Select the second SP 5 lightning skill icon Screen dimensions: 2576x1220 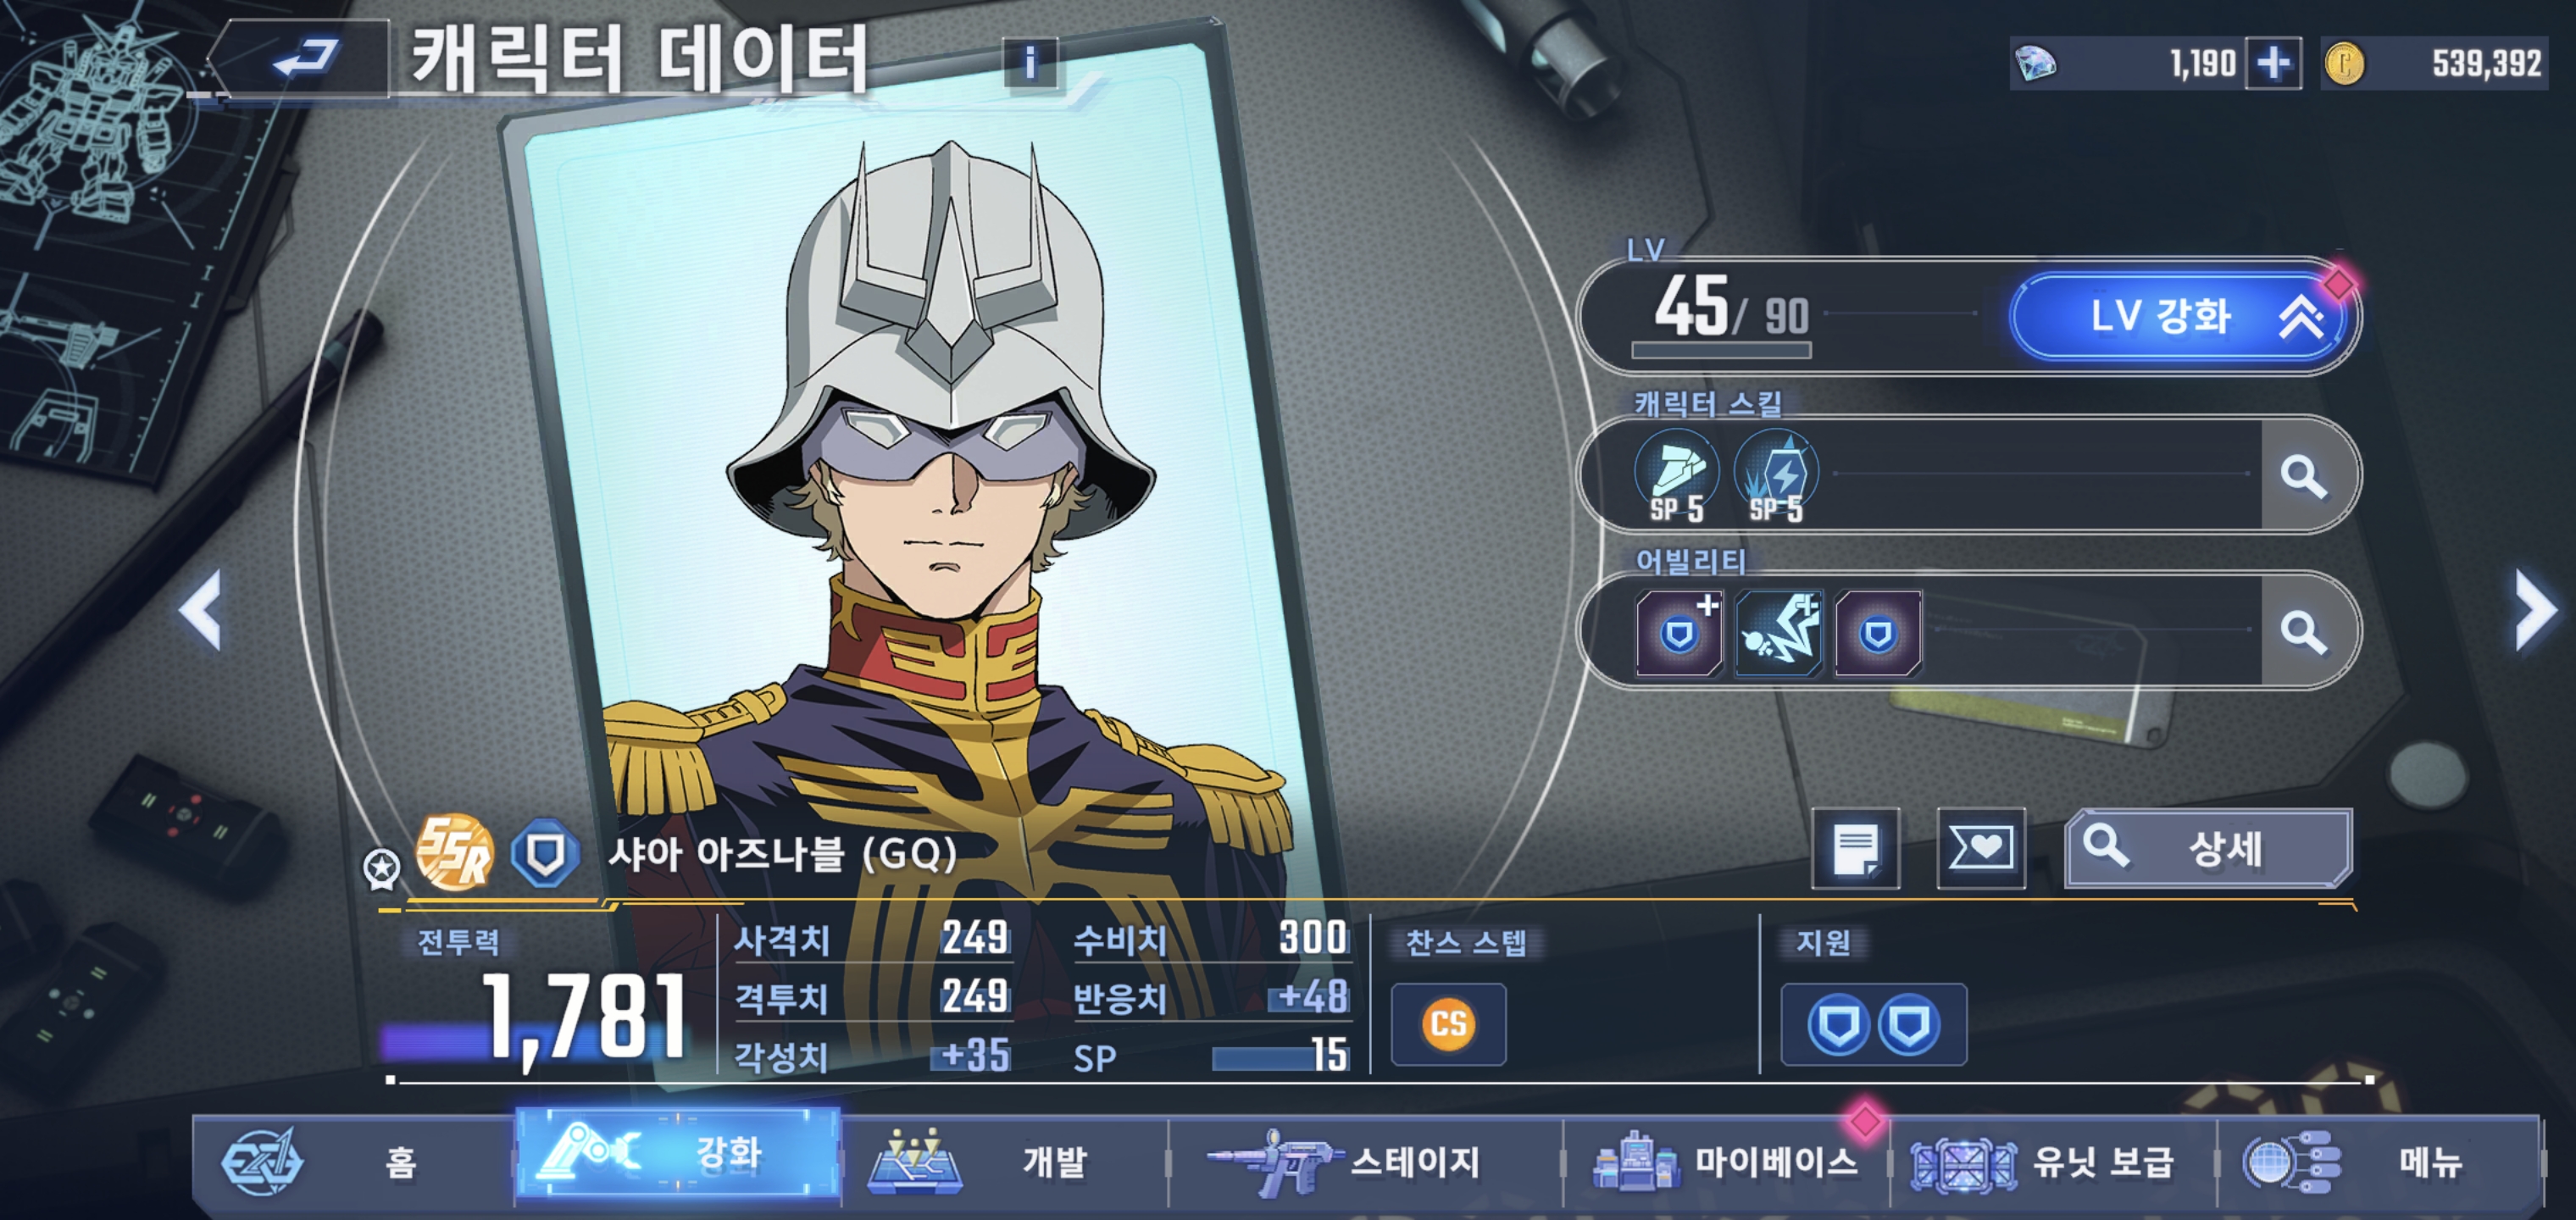point(1776,475)
